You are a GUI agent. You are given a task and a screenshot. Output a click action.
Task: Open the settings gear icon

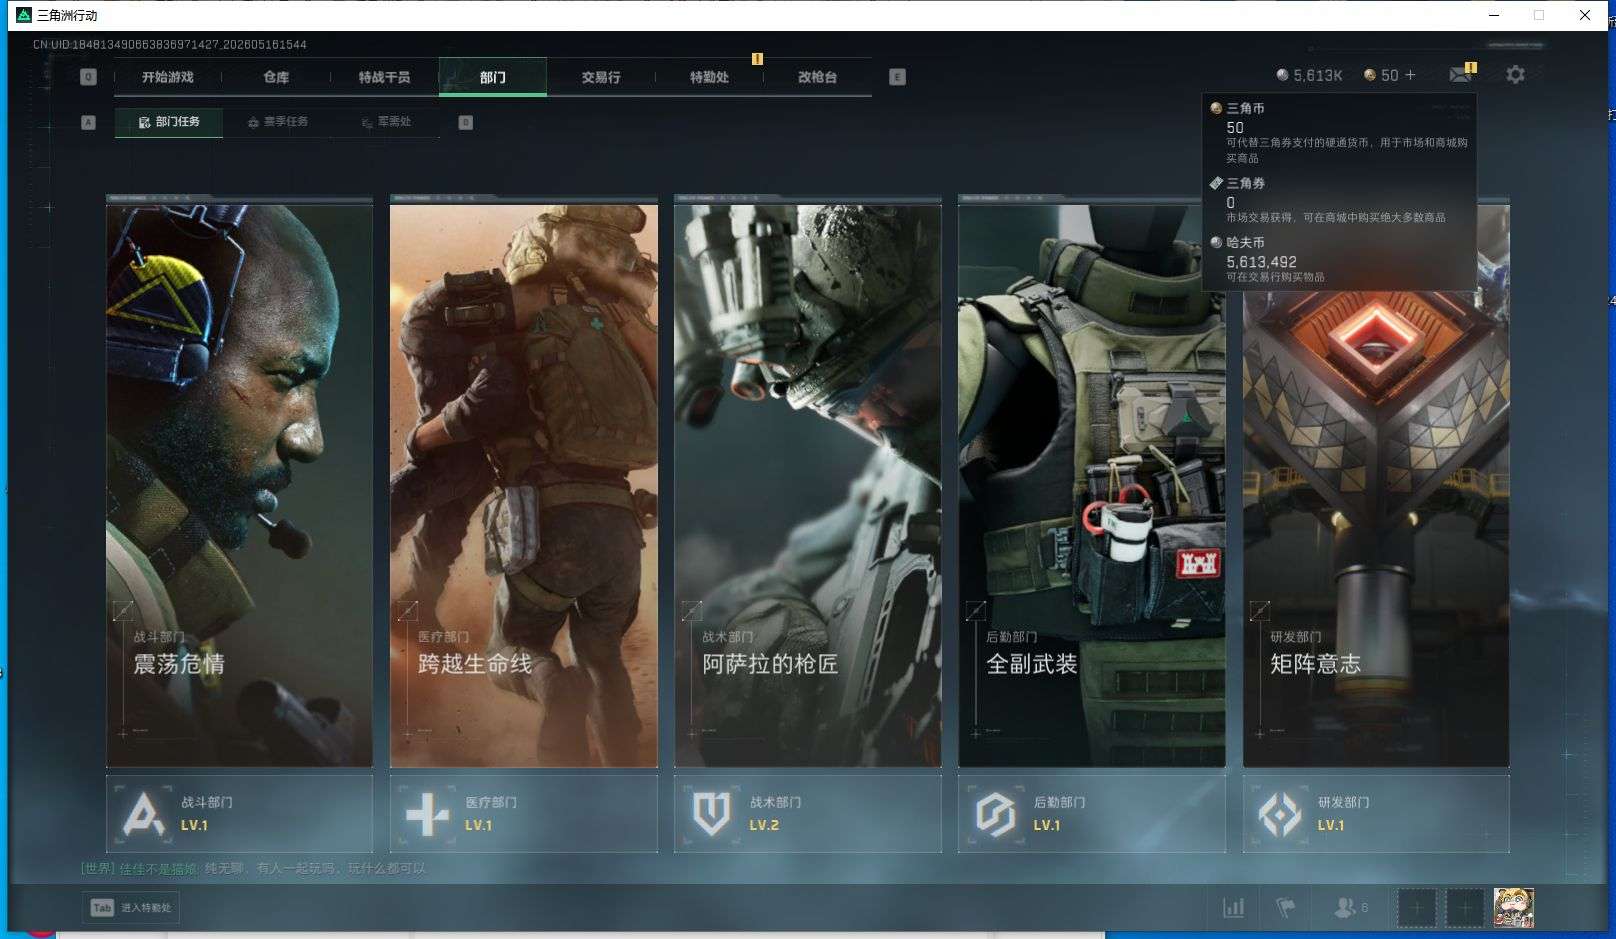pos(1515,75)
